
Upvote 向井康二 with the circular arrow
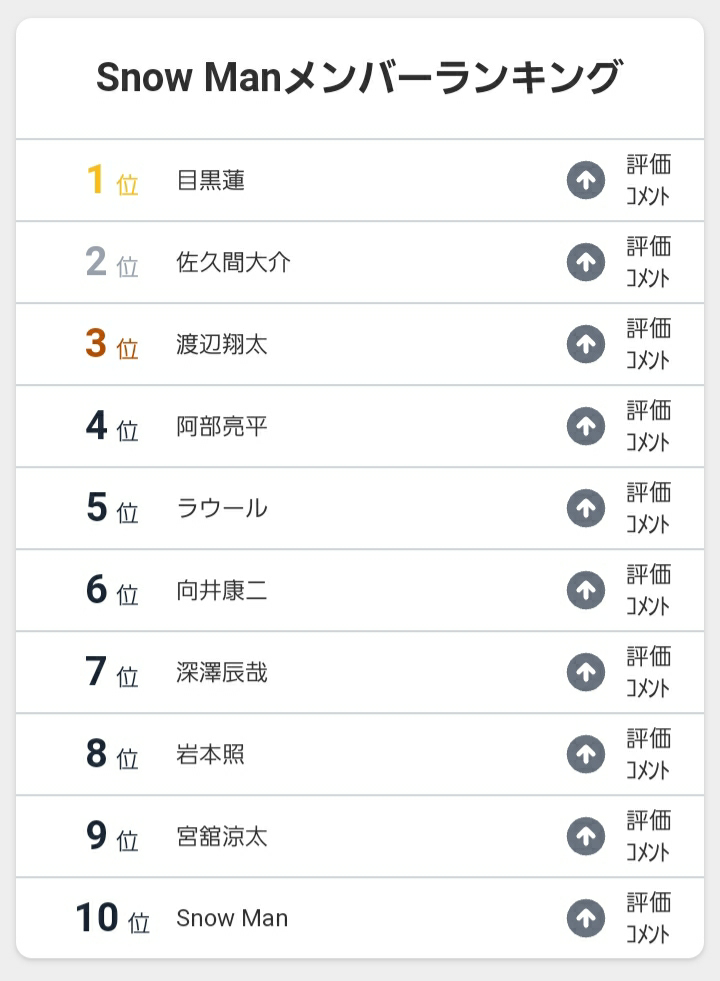(x=586, y=590)
